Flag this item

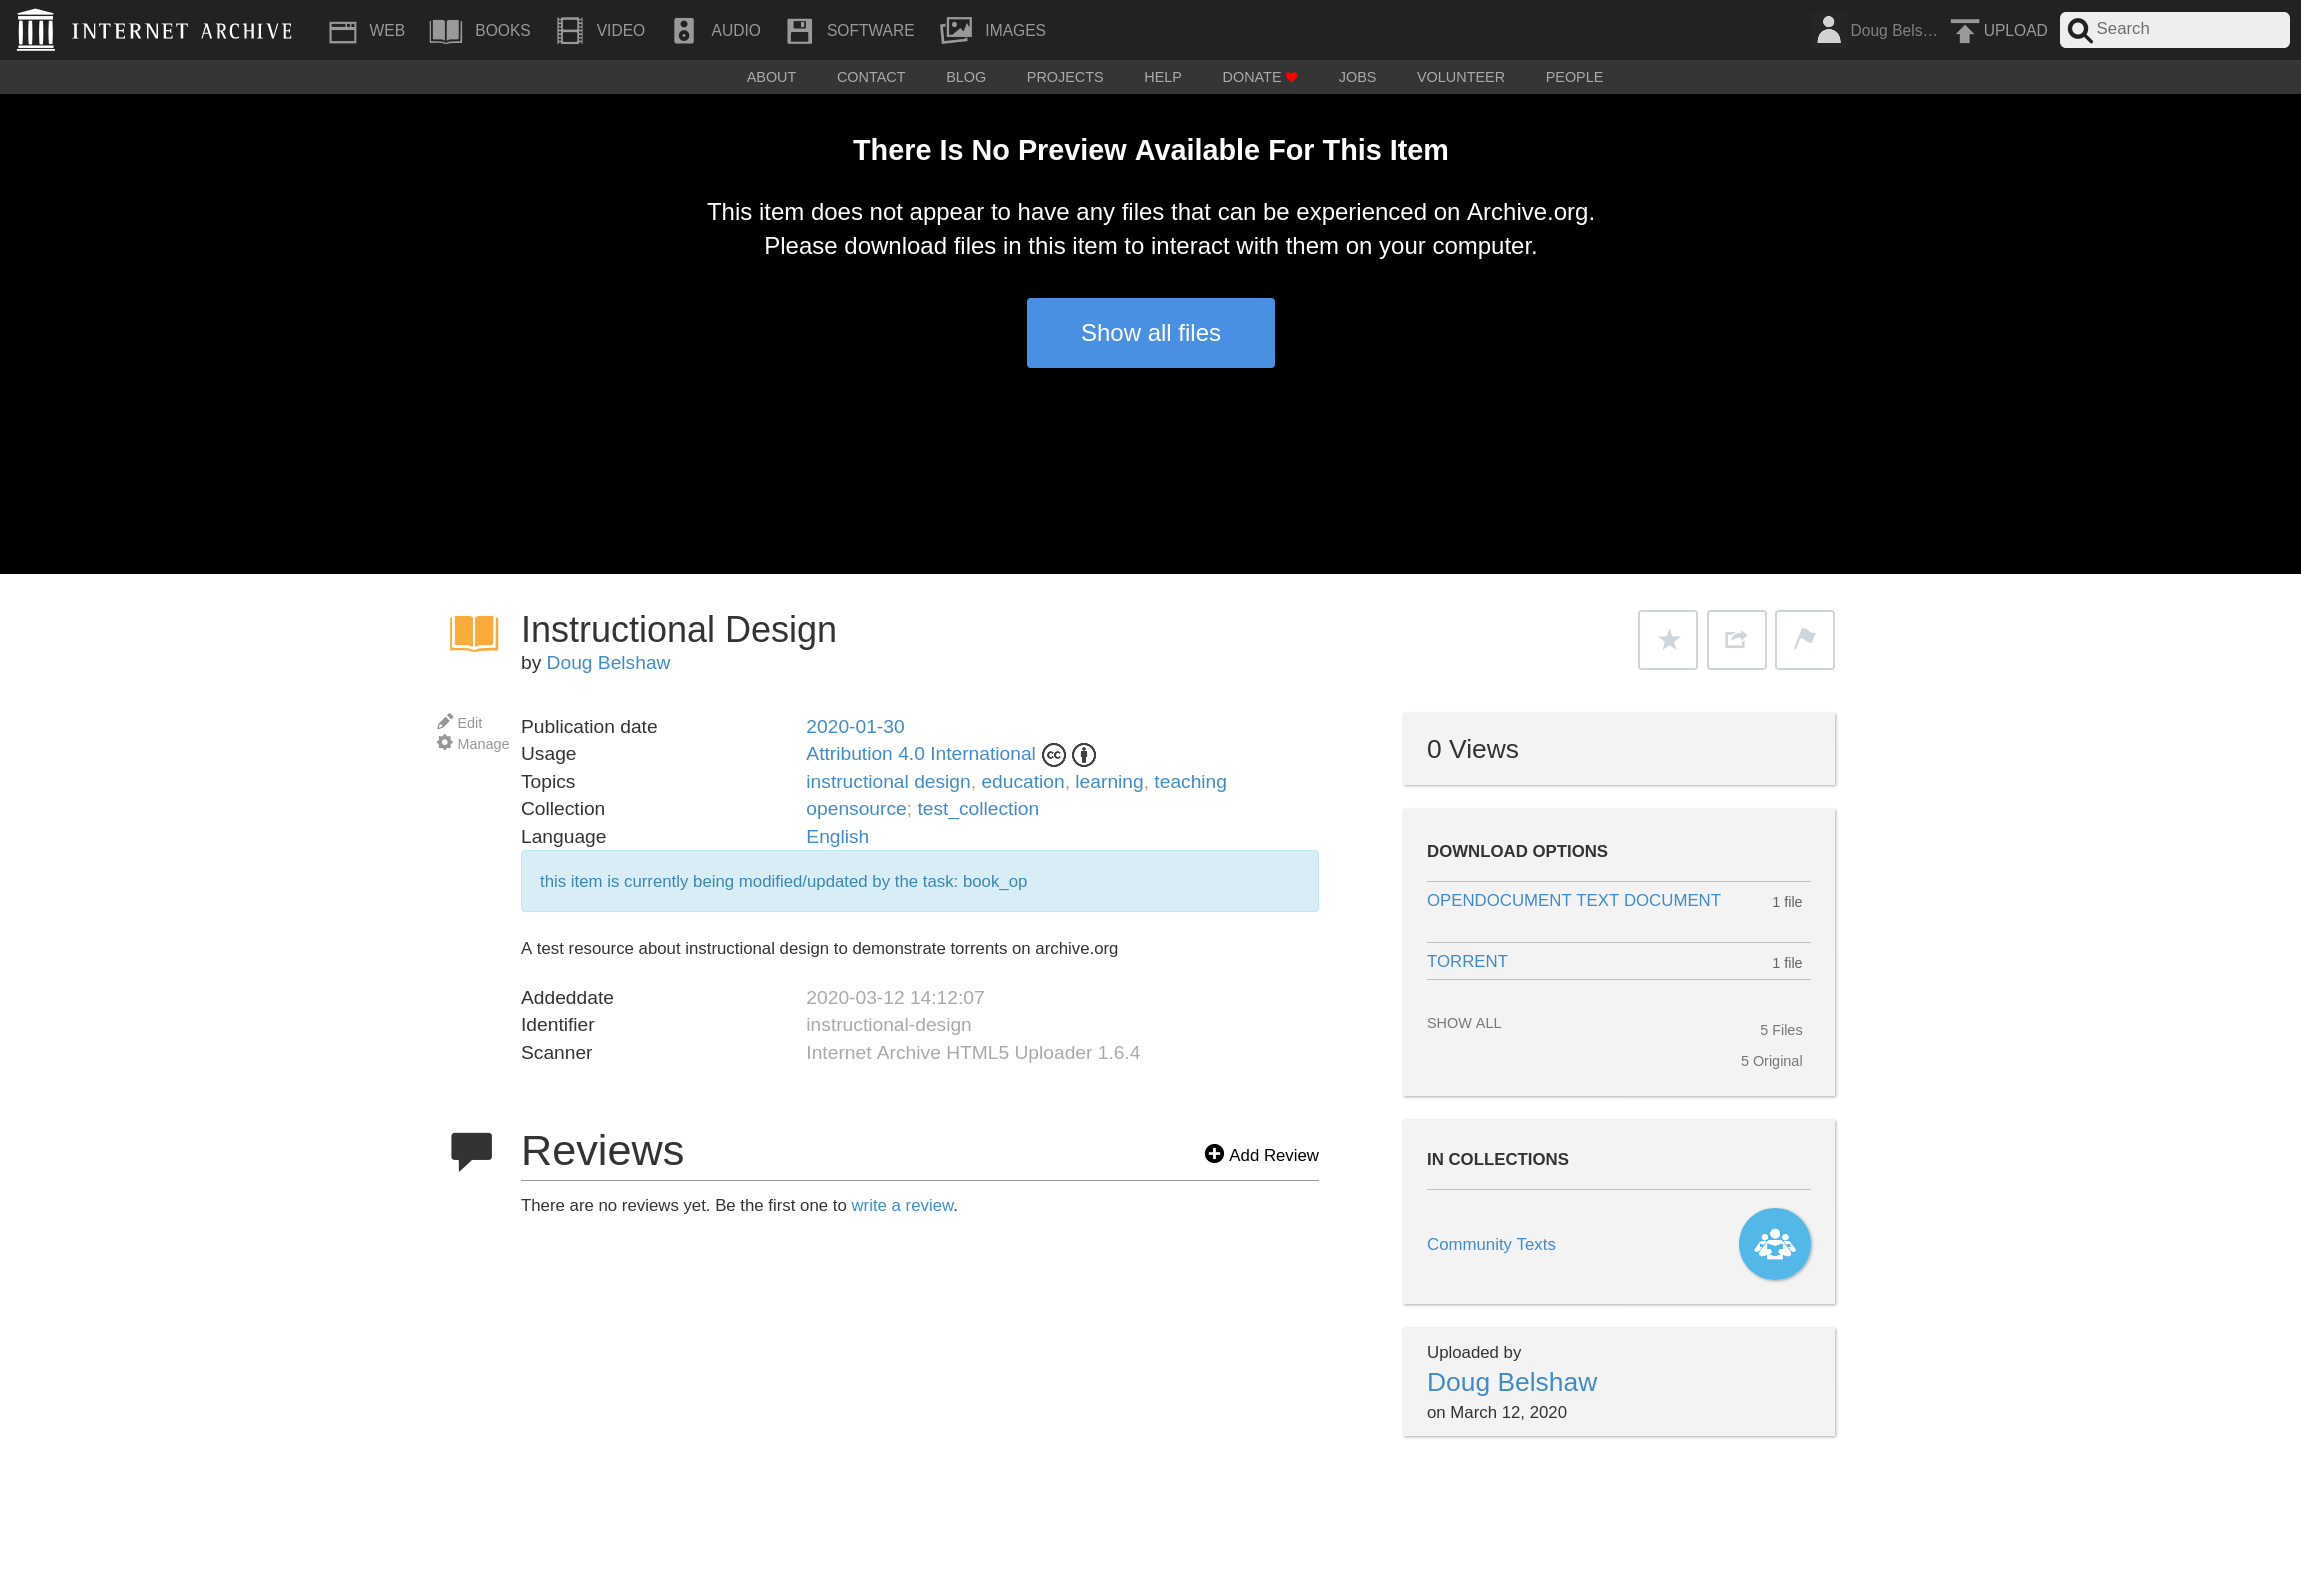[1803, 639]
